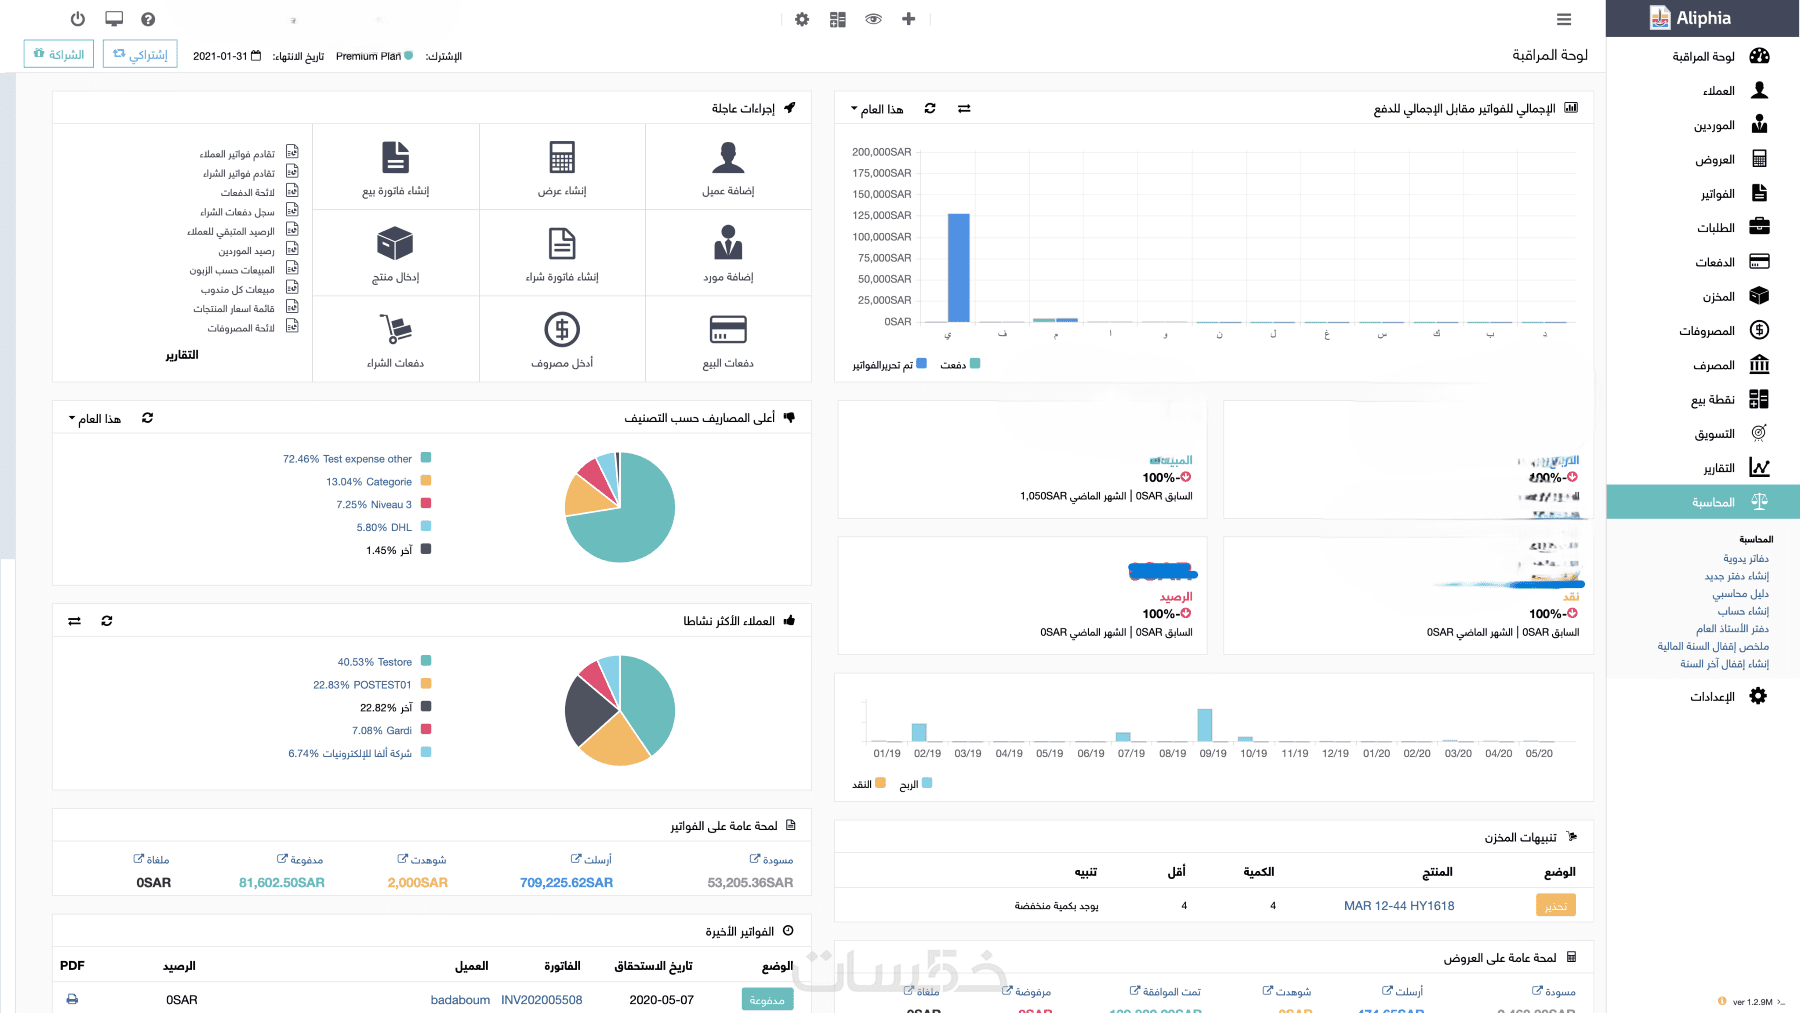This screenshot has width=1800, height=1013.
Task: Expand the الفواتير sidebar menu
Action: (x=1735, y=193)
